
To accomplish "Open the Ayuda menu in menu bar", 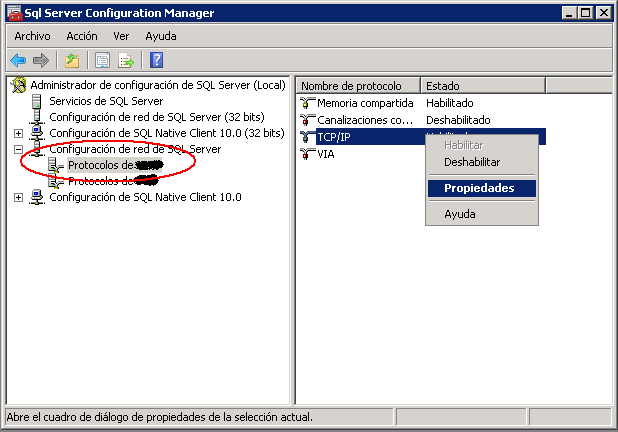I will 161,36.
